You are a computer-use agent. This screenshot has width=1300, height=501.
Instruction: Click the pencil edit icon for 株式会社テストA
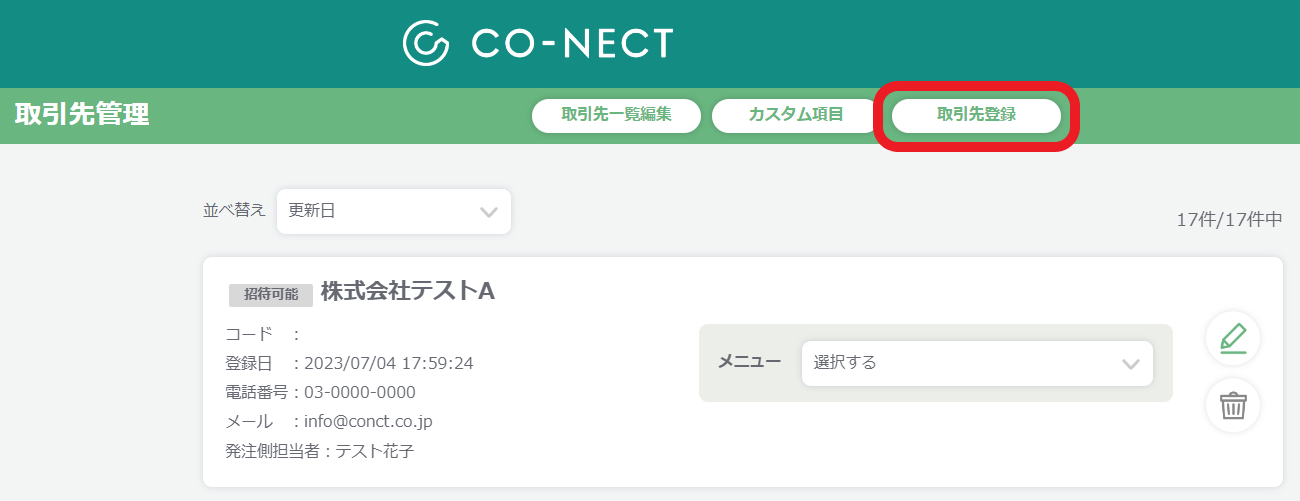pyautogui.click(x=1233, y=339)
